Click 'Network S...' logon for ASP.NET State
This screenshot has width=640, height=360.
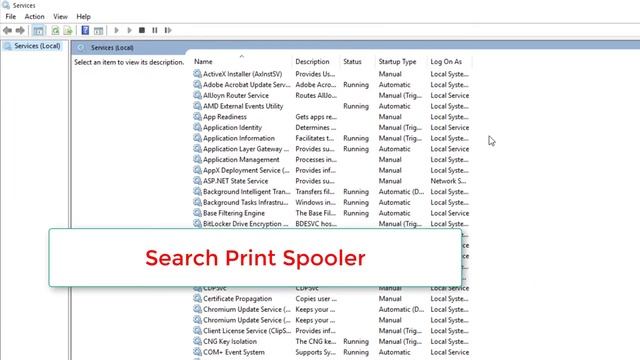448,181
